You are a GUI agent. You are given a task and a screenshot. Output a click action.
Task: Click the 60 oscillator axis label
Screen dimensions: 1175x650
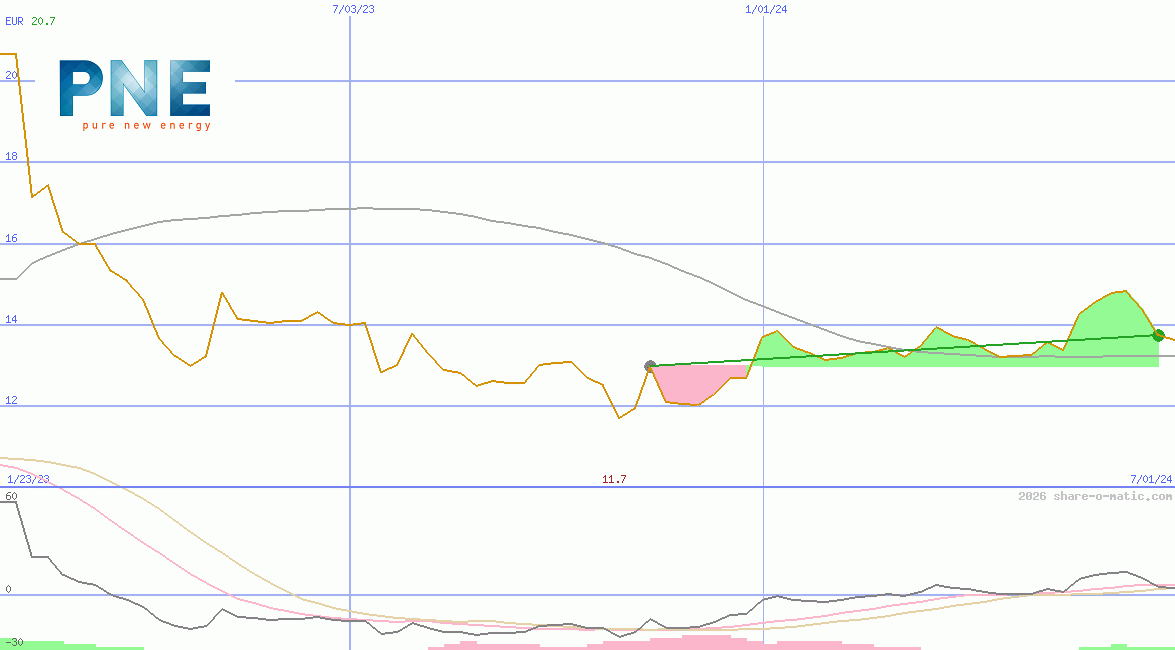(11, 496)
